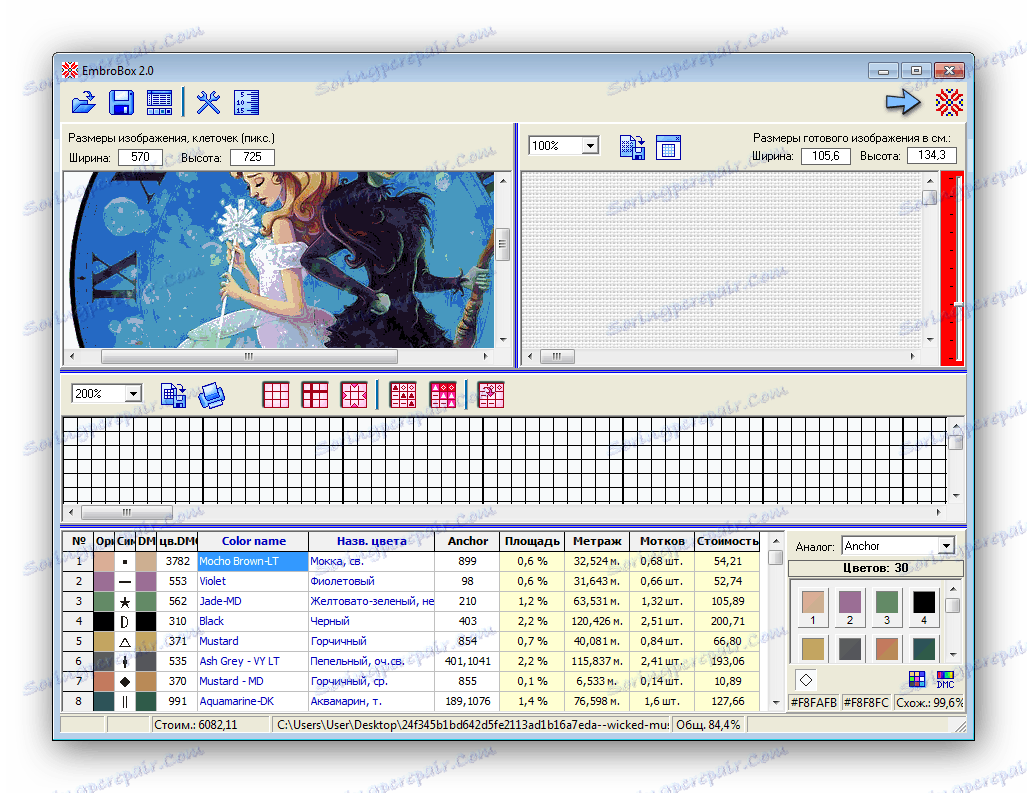
Task: Click the source image of the girl with dandelion
Action: point(279,259)
